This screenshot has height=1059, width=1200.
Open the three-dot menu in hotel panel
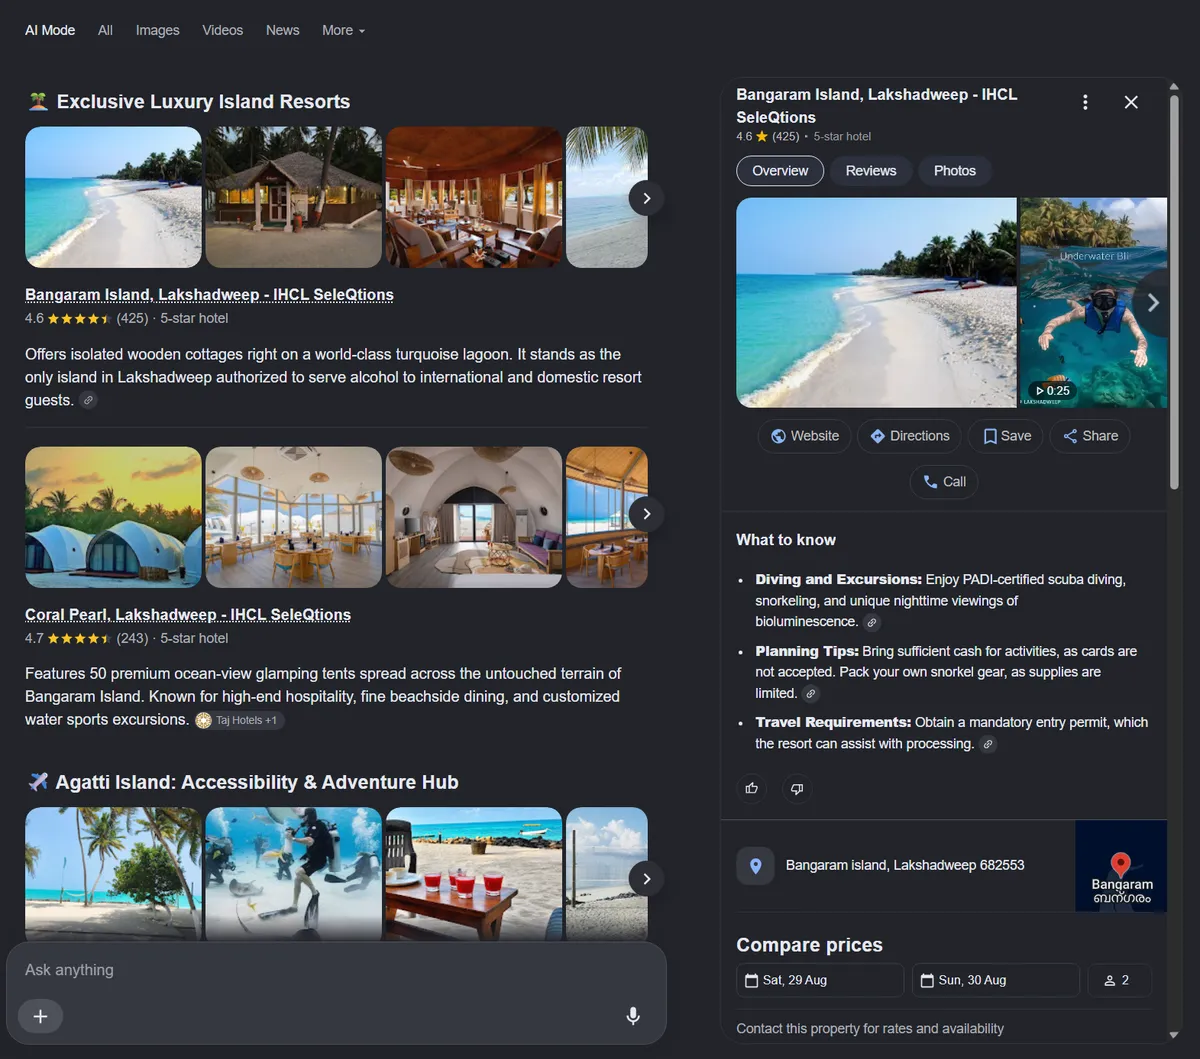click(x=1085, y=102)
